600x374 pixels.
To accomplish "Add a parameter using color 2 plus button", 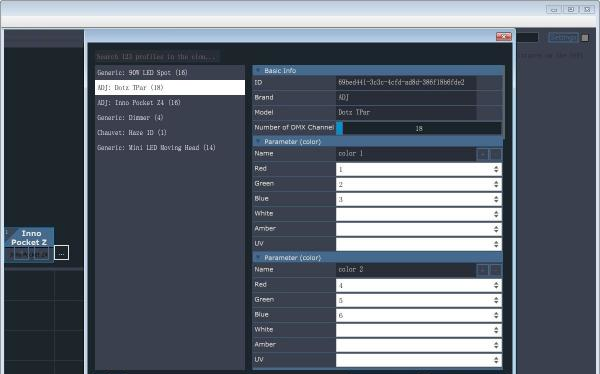I will tap(483, 270).
